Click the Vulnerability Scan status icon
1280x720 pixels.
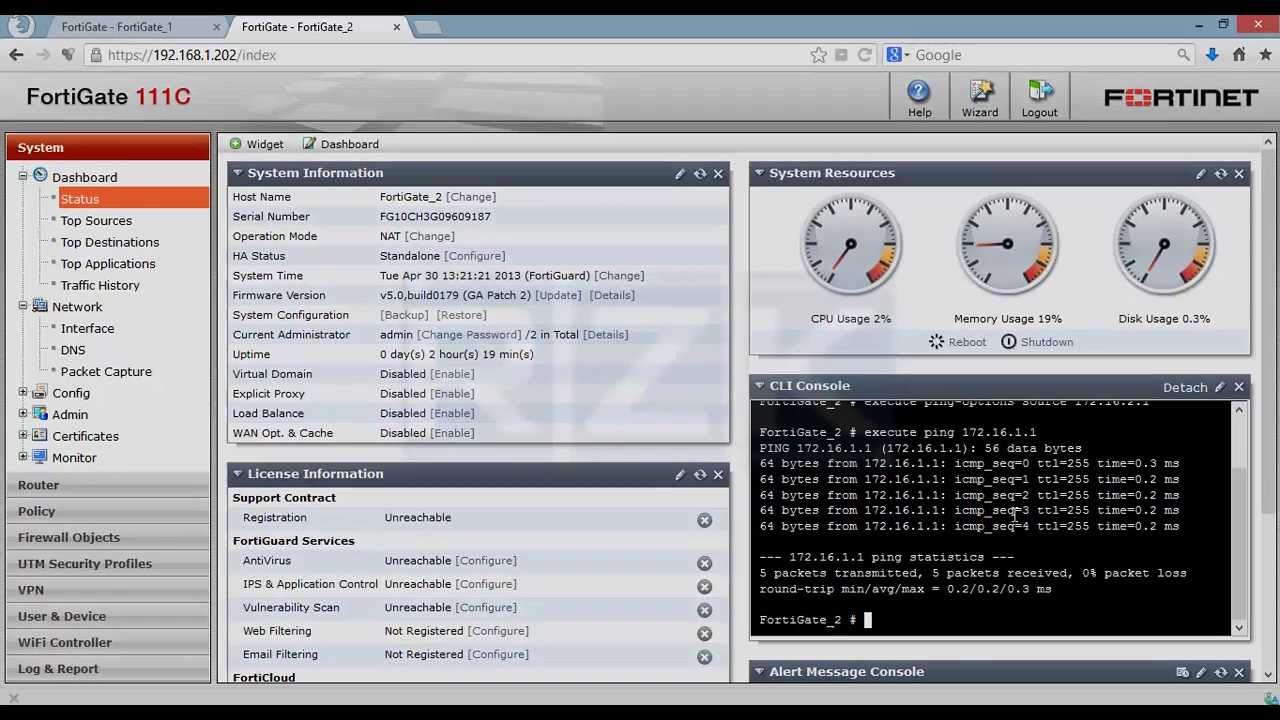(x=705, y=610)
